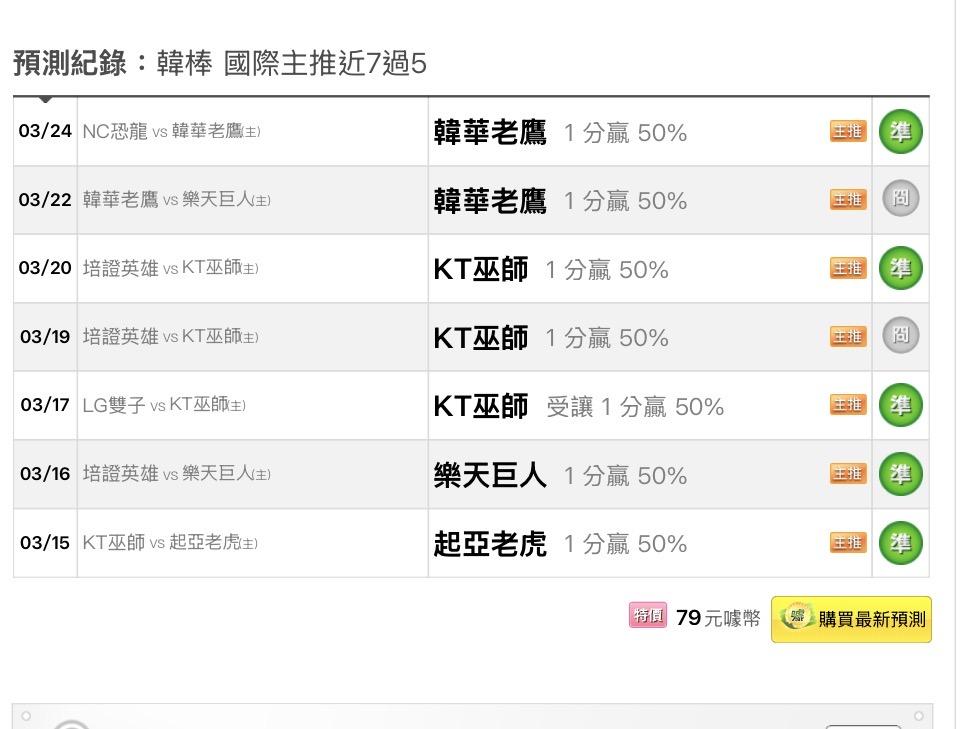This screenshot has height=729, width=968.
Task: Open the NC恐龍 vs 韓華老鷹 match
Action: pyautogui.click(x=171, y=131)
